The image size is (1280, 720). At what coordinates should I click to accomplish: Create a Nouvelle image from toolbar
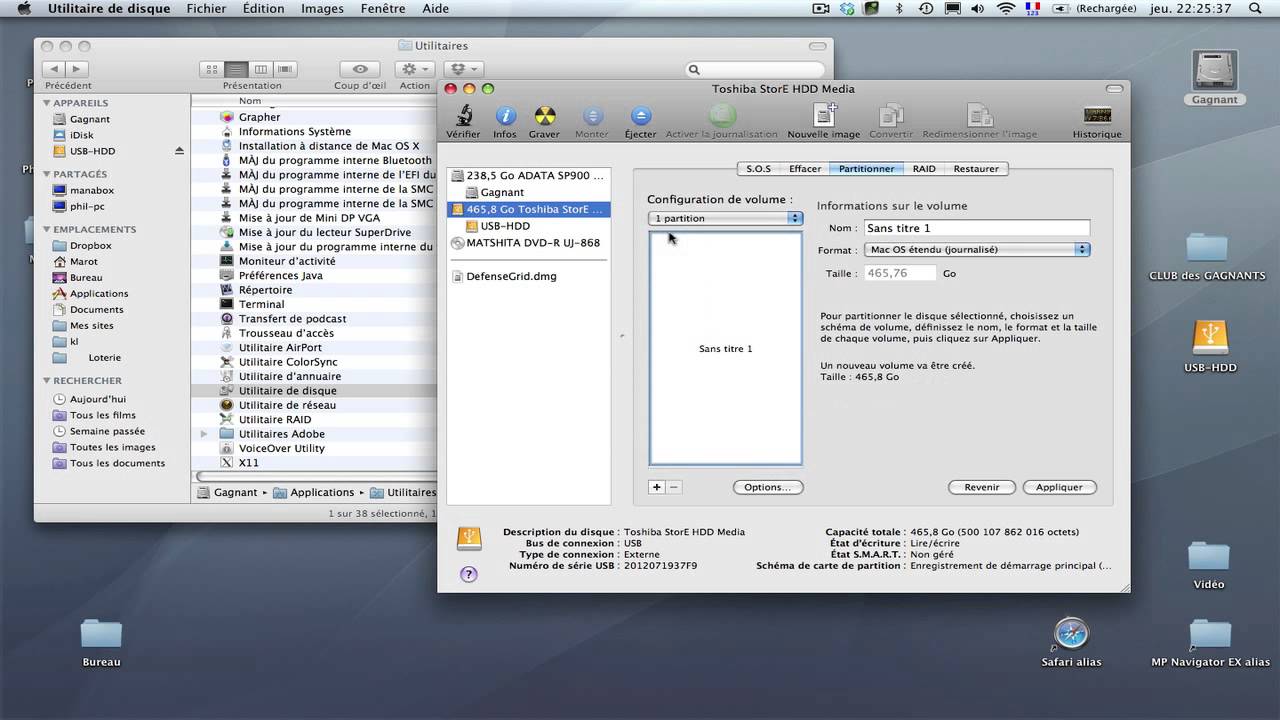(x=824, y=114)
